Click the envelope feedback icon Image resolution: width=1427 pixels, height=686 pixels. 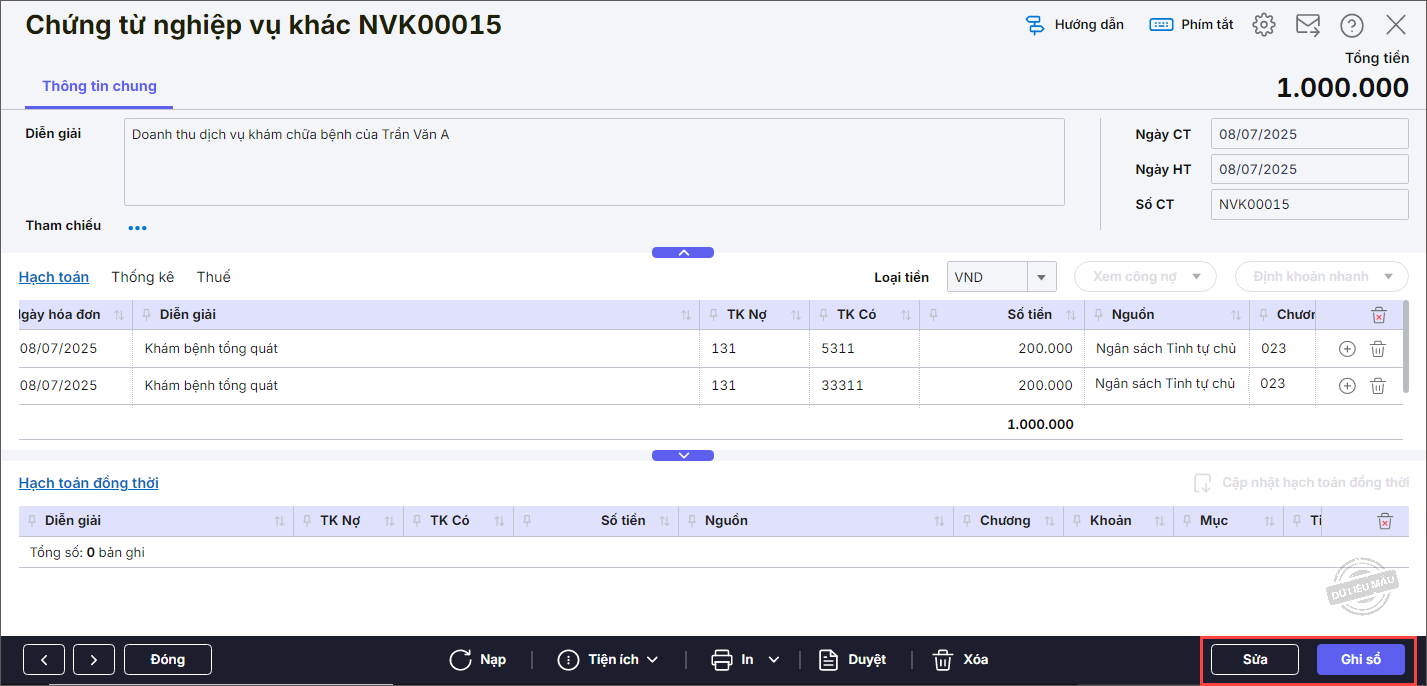coord(1308,25)
